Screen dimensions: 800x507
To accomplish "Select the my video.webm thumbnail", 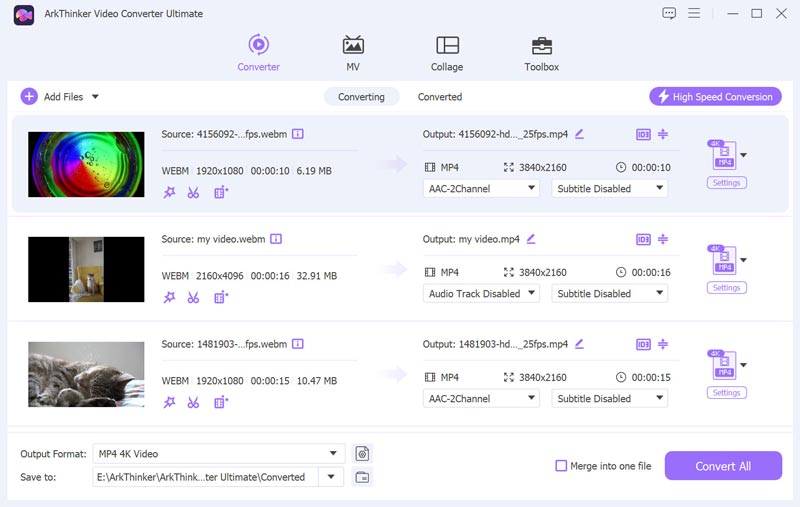I will coord(86,269).
